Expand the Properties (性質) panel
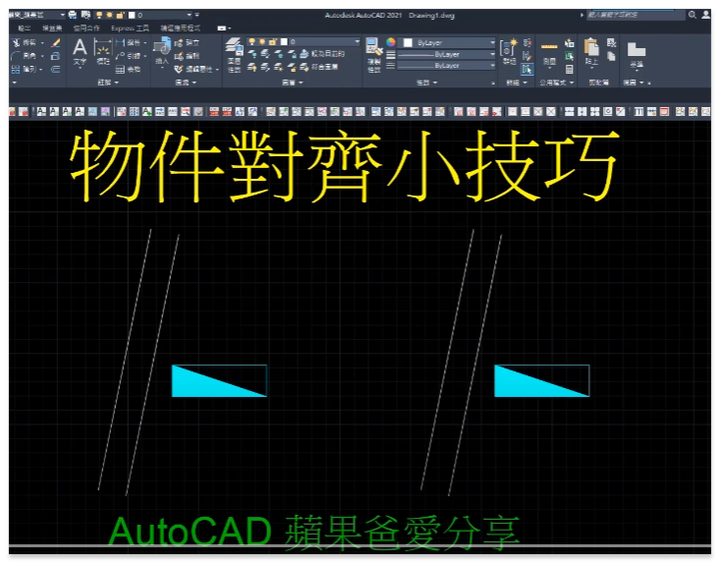Screen dimensions: 720x563 (427, 83)
